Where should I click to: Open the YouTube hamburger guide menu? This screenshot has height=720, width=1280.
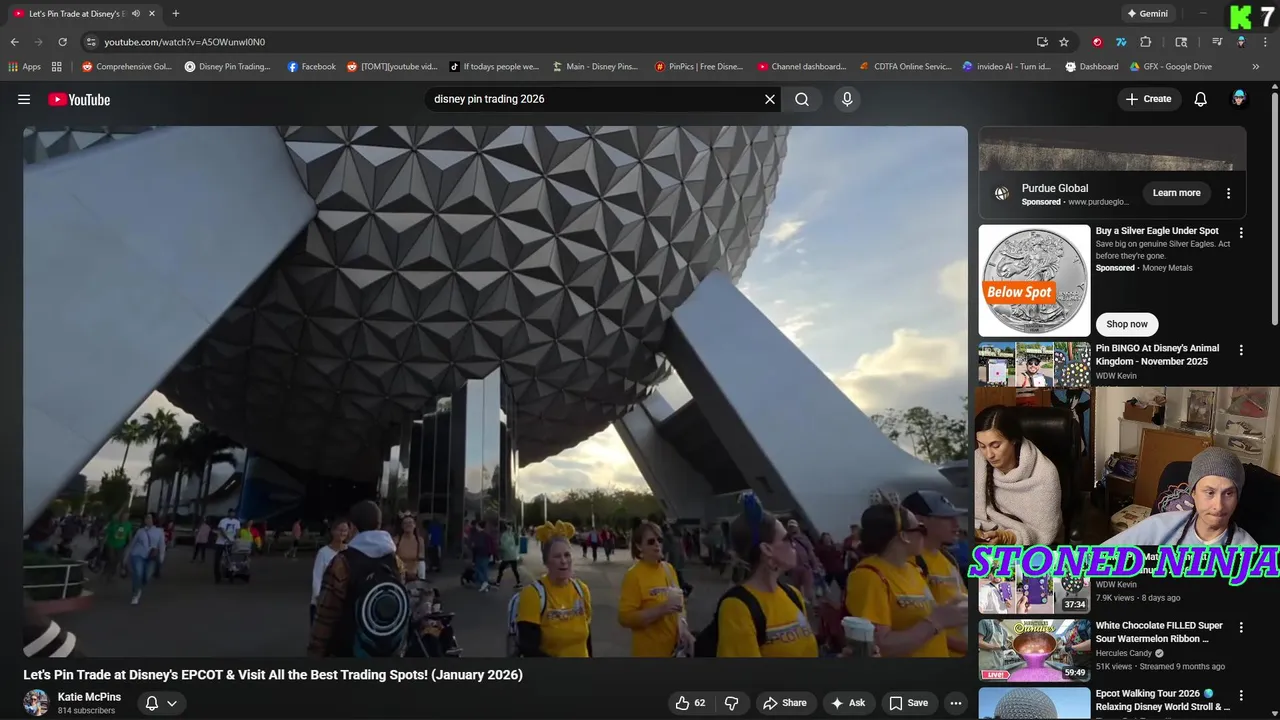tap(24, 99)
